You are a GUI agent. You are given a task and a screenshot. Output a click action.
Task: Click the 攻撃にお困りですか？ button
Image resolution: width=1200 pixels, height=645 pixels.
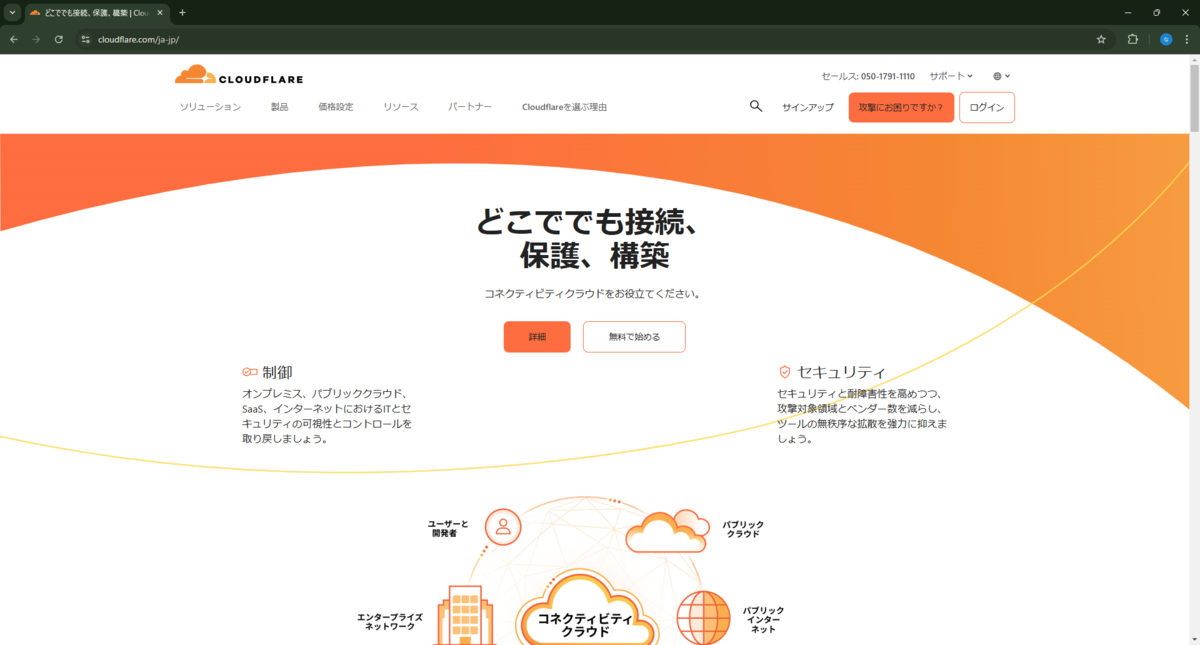pyautogui.click(x=901, y=107)
